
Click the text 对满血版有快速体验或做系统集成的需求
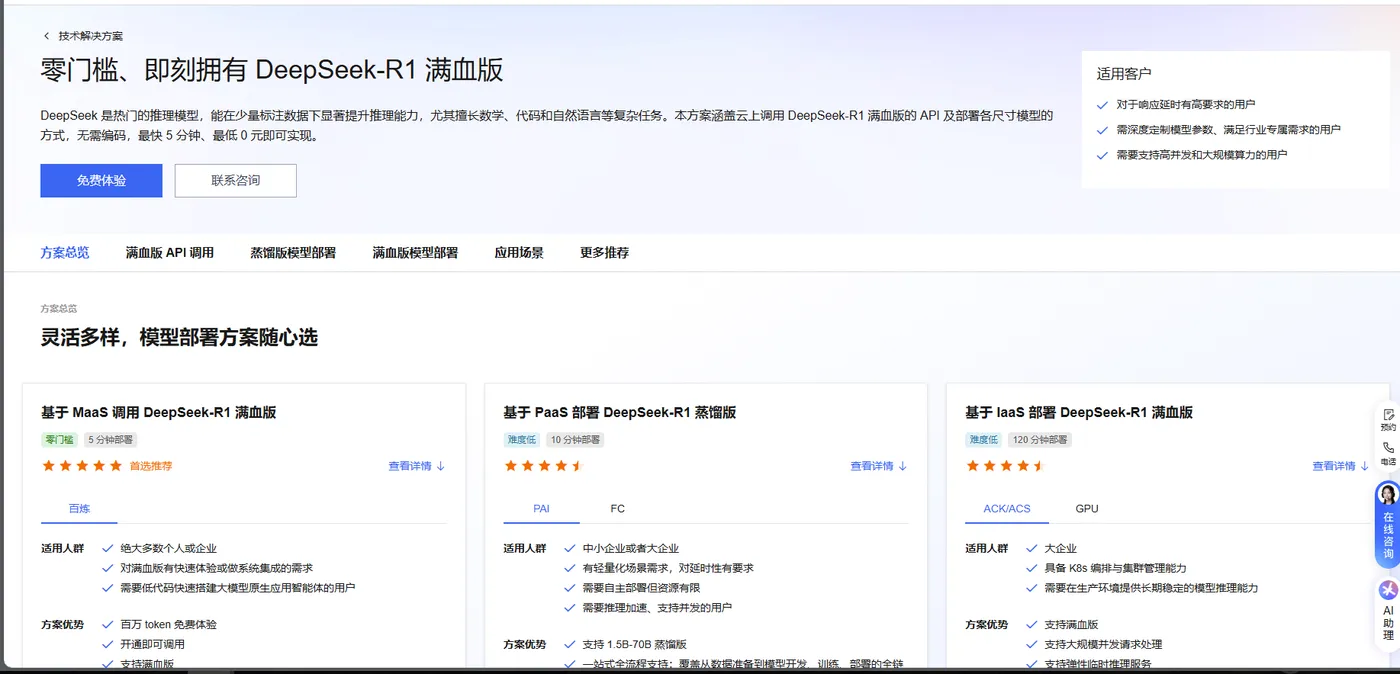coord(217,568)
